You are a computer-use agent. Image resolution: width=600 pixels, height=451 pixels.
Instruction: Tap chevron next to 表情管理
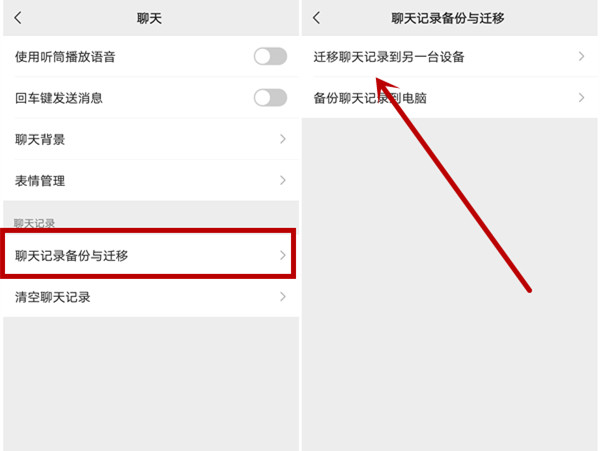[283, 181]
